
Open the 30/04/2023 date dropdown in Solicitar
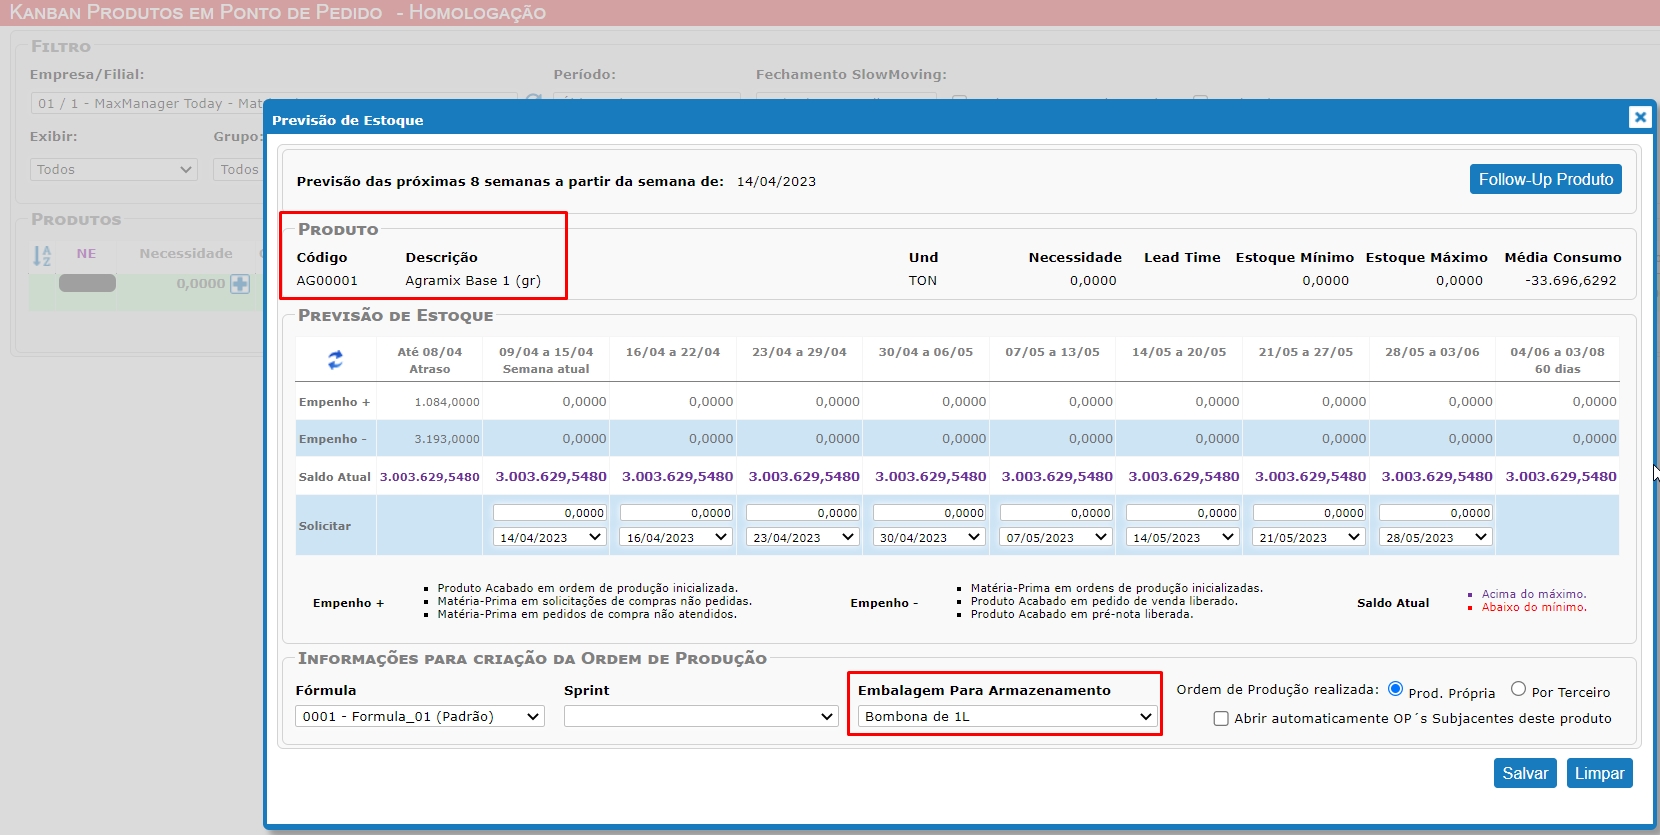pyautogui.click(x=930, y=537)
